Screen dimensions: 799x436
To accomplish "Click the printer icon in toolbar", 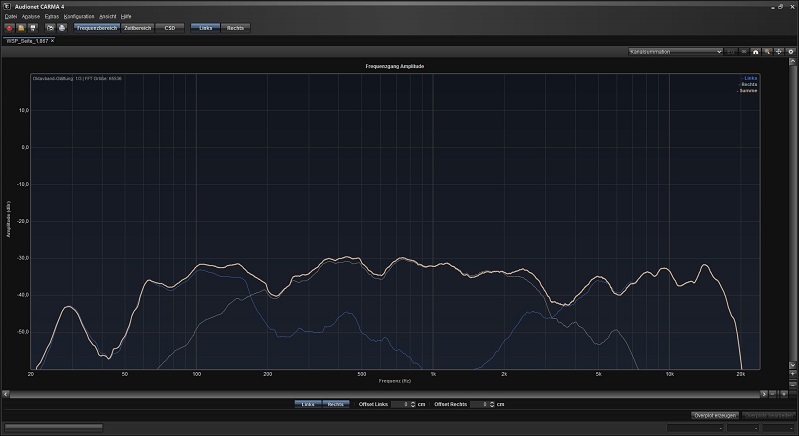I will pos(63,28).
